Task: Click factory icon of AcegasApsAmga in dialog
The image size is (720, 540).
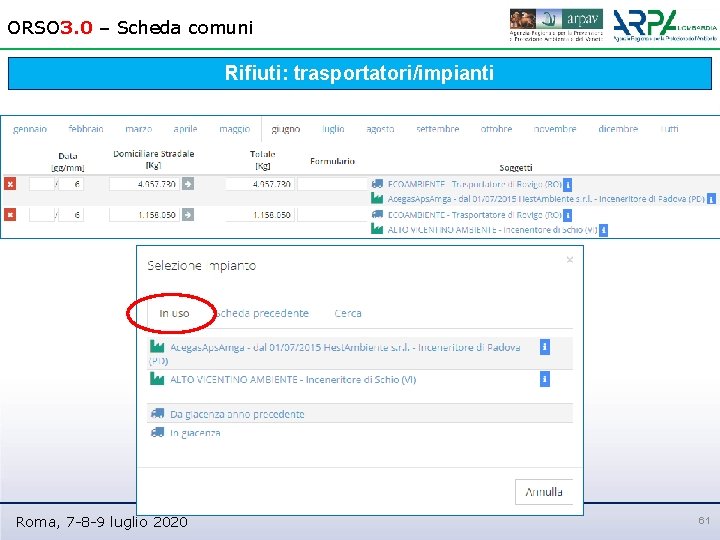Action: 157,346
